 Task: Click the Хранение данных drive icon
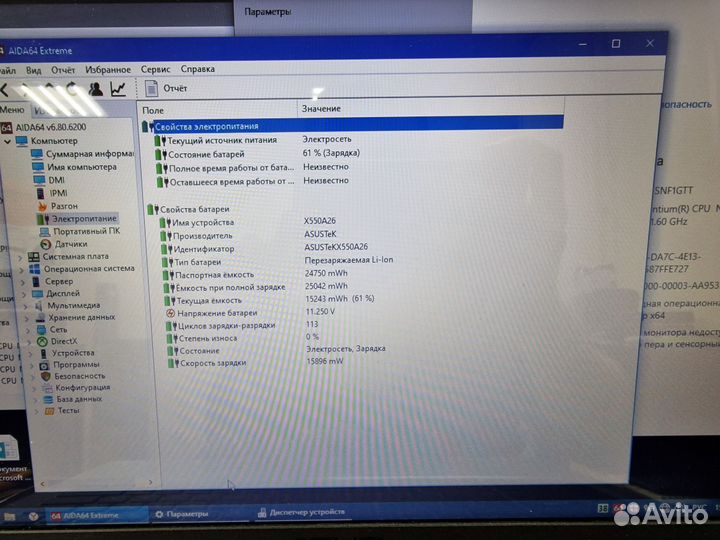[x=41, y=317]
